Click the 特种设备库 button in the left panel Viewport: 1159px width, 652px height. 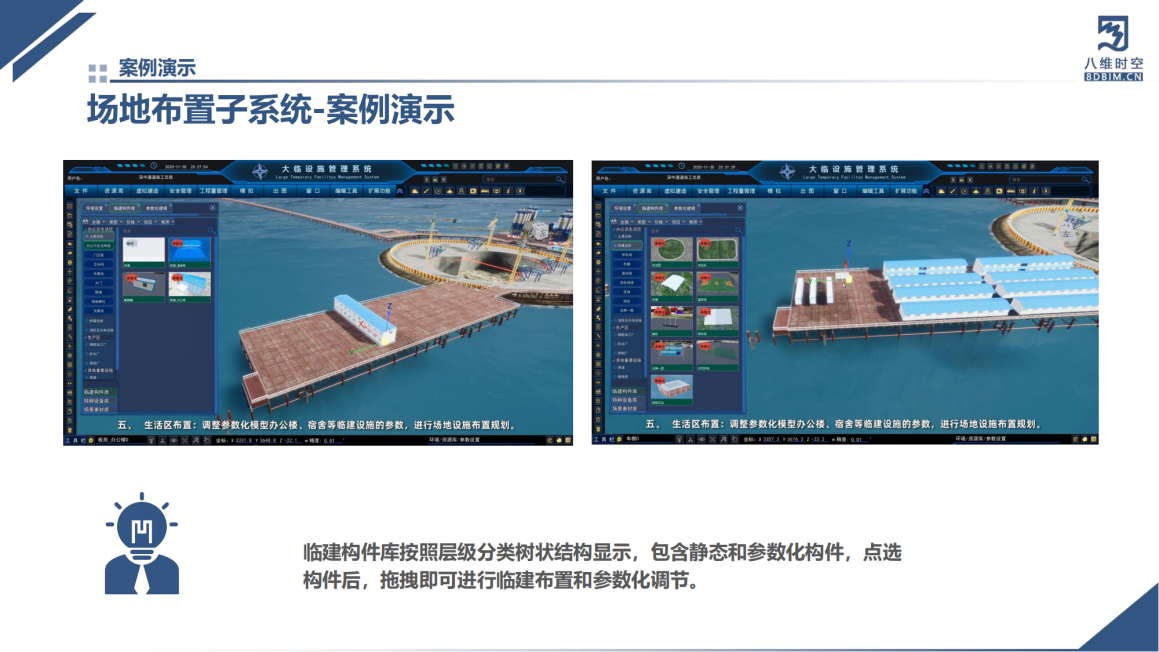(99, 400)
